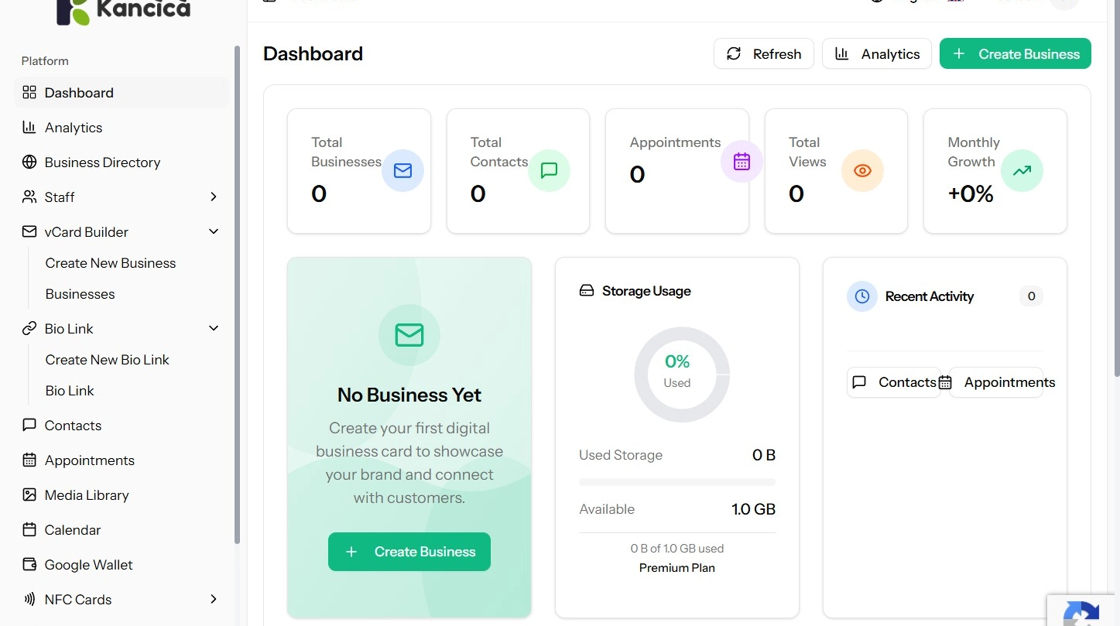The width and height of the screenshot is (1120, 626).
Task: Expand the NFC Cards chevron
Action: coord(213,599)
